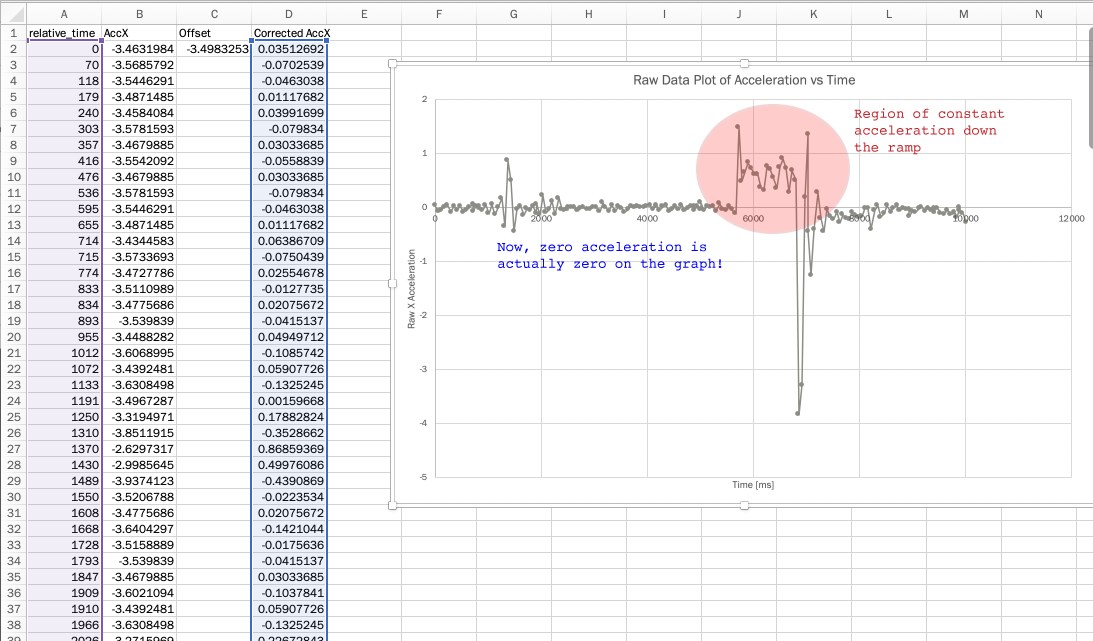Click the relative_time cell with value 714
This screenshot has height=641, width=1093.
pos(64,241)
